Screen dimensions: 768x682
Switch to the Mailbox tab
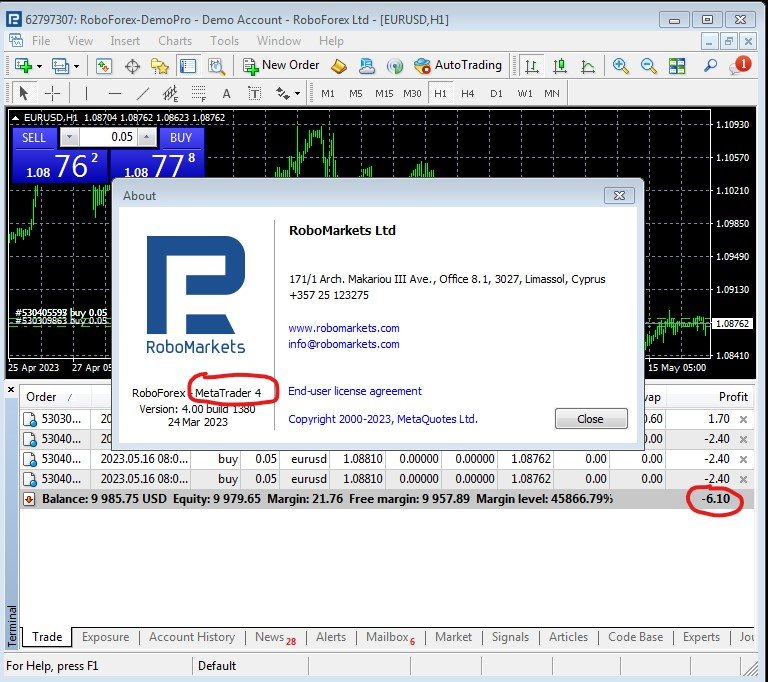click(390, 637)
